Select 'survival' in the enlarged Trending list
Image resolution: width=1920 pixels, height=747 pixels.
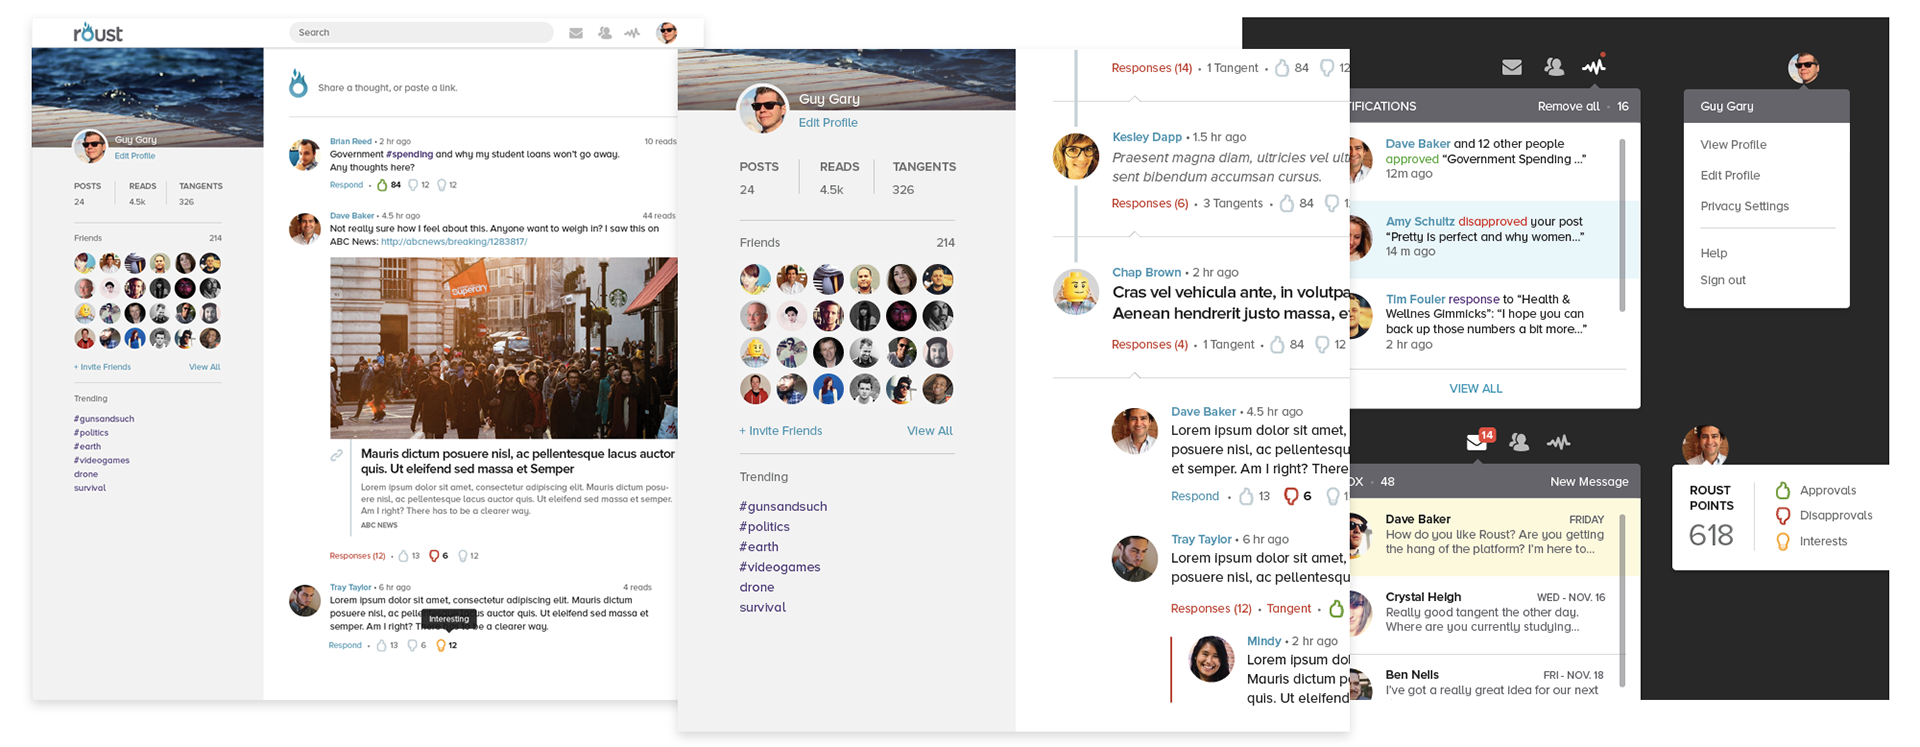coord(762,607)
